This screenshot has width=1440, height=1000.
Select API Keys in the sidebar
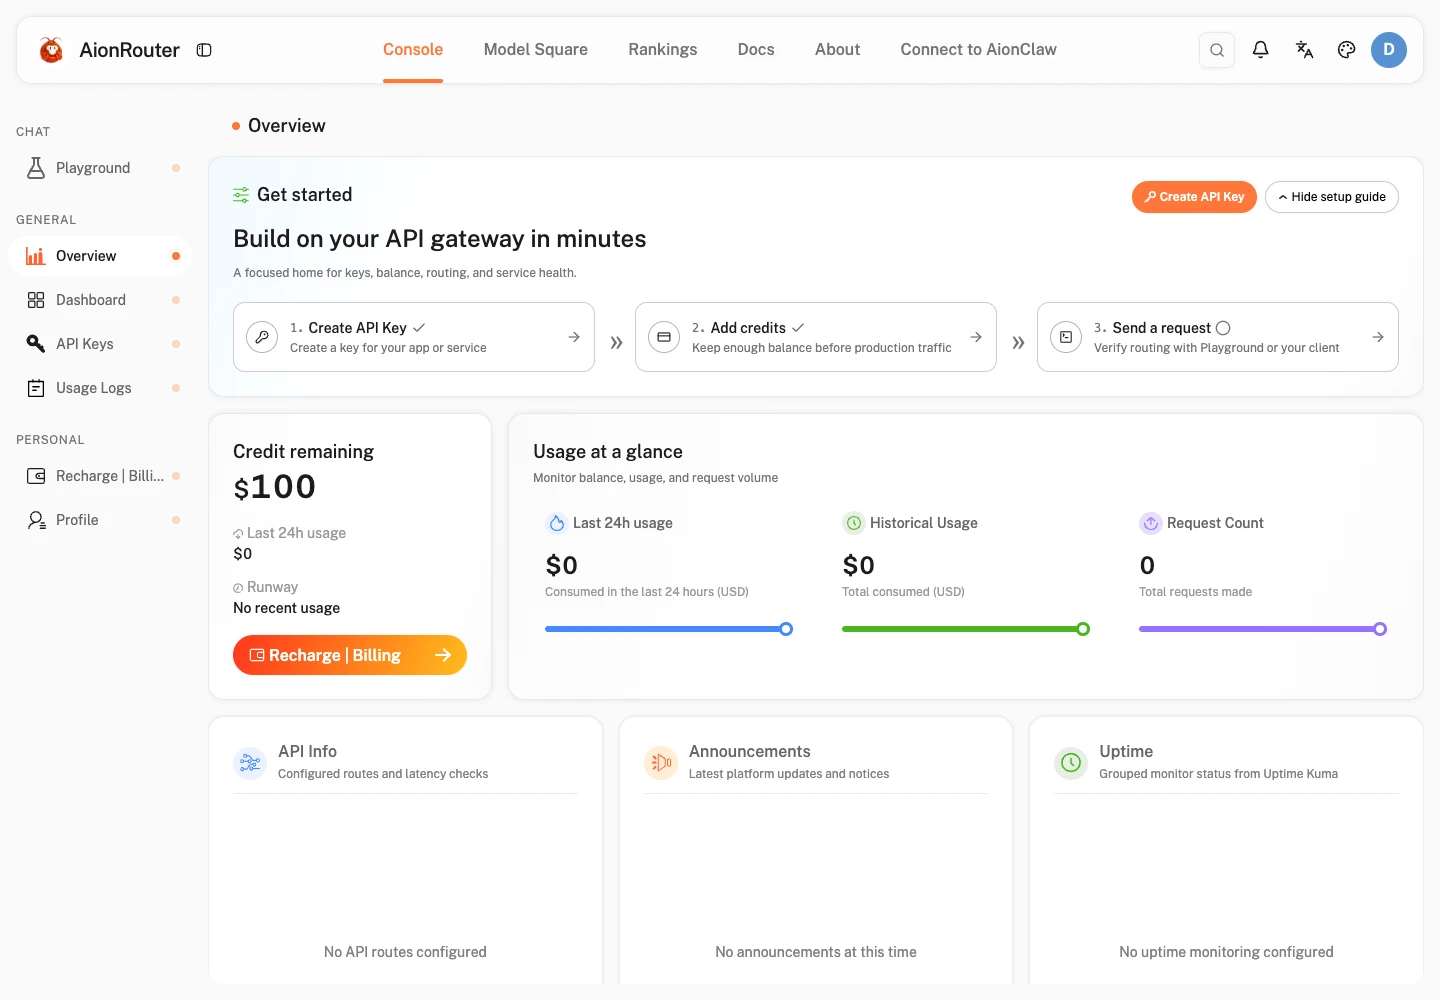(100, 344)
